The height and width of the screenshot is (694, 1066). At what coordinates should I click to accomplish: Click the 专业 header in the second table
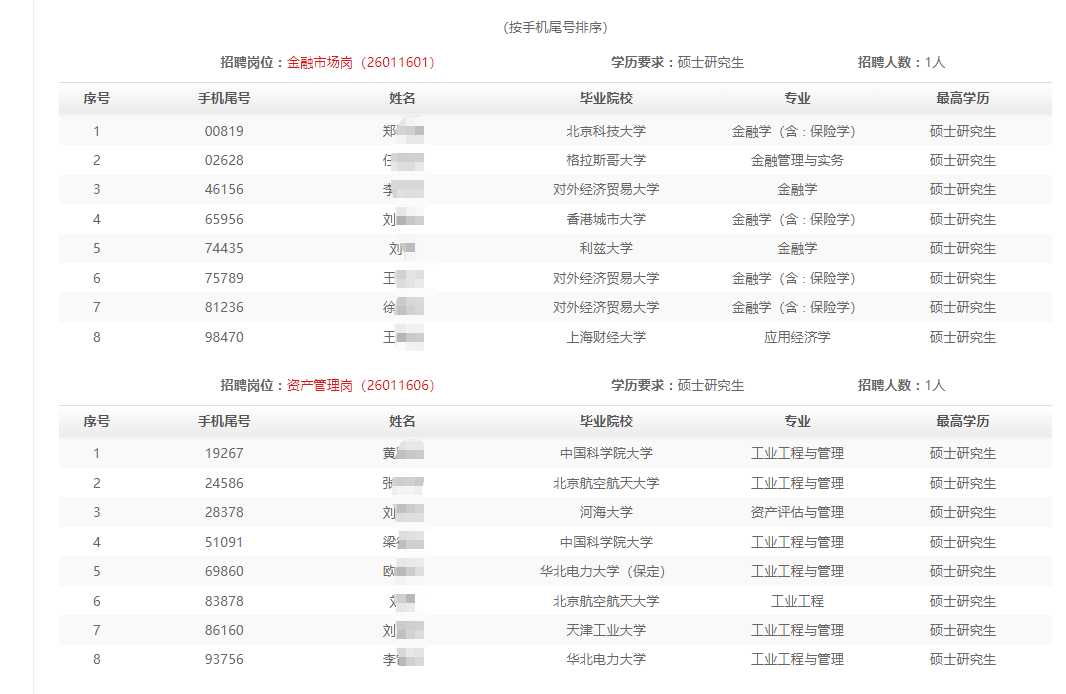797,421
